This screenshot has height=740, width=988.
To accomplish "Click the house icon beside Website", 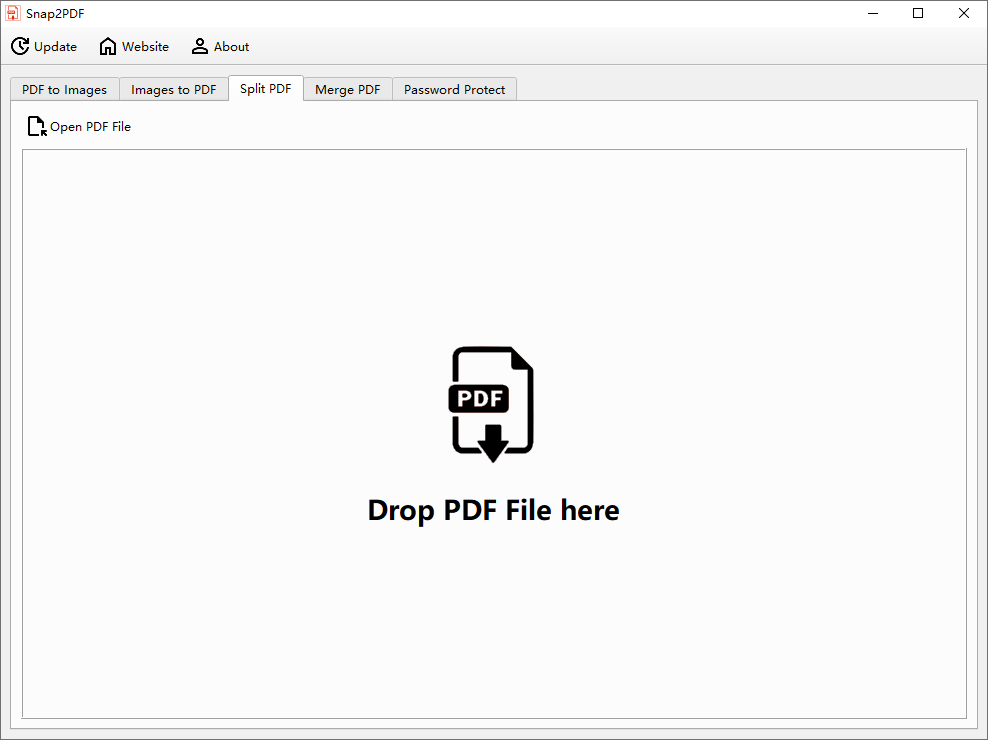I will pyautogui.click(x=108, y=47).
